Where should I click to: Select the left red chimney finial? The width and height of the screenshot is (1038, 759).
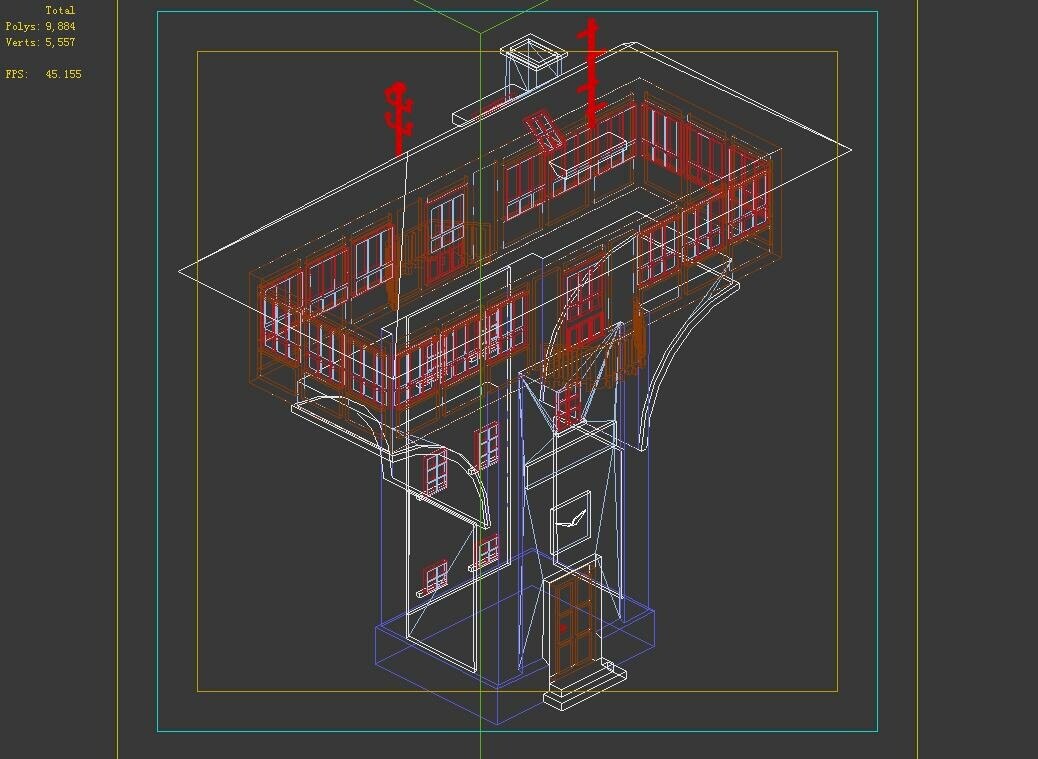click(x=398, y=110)
